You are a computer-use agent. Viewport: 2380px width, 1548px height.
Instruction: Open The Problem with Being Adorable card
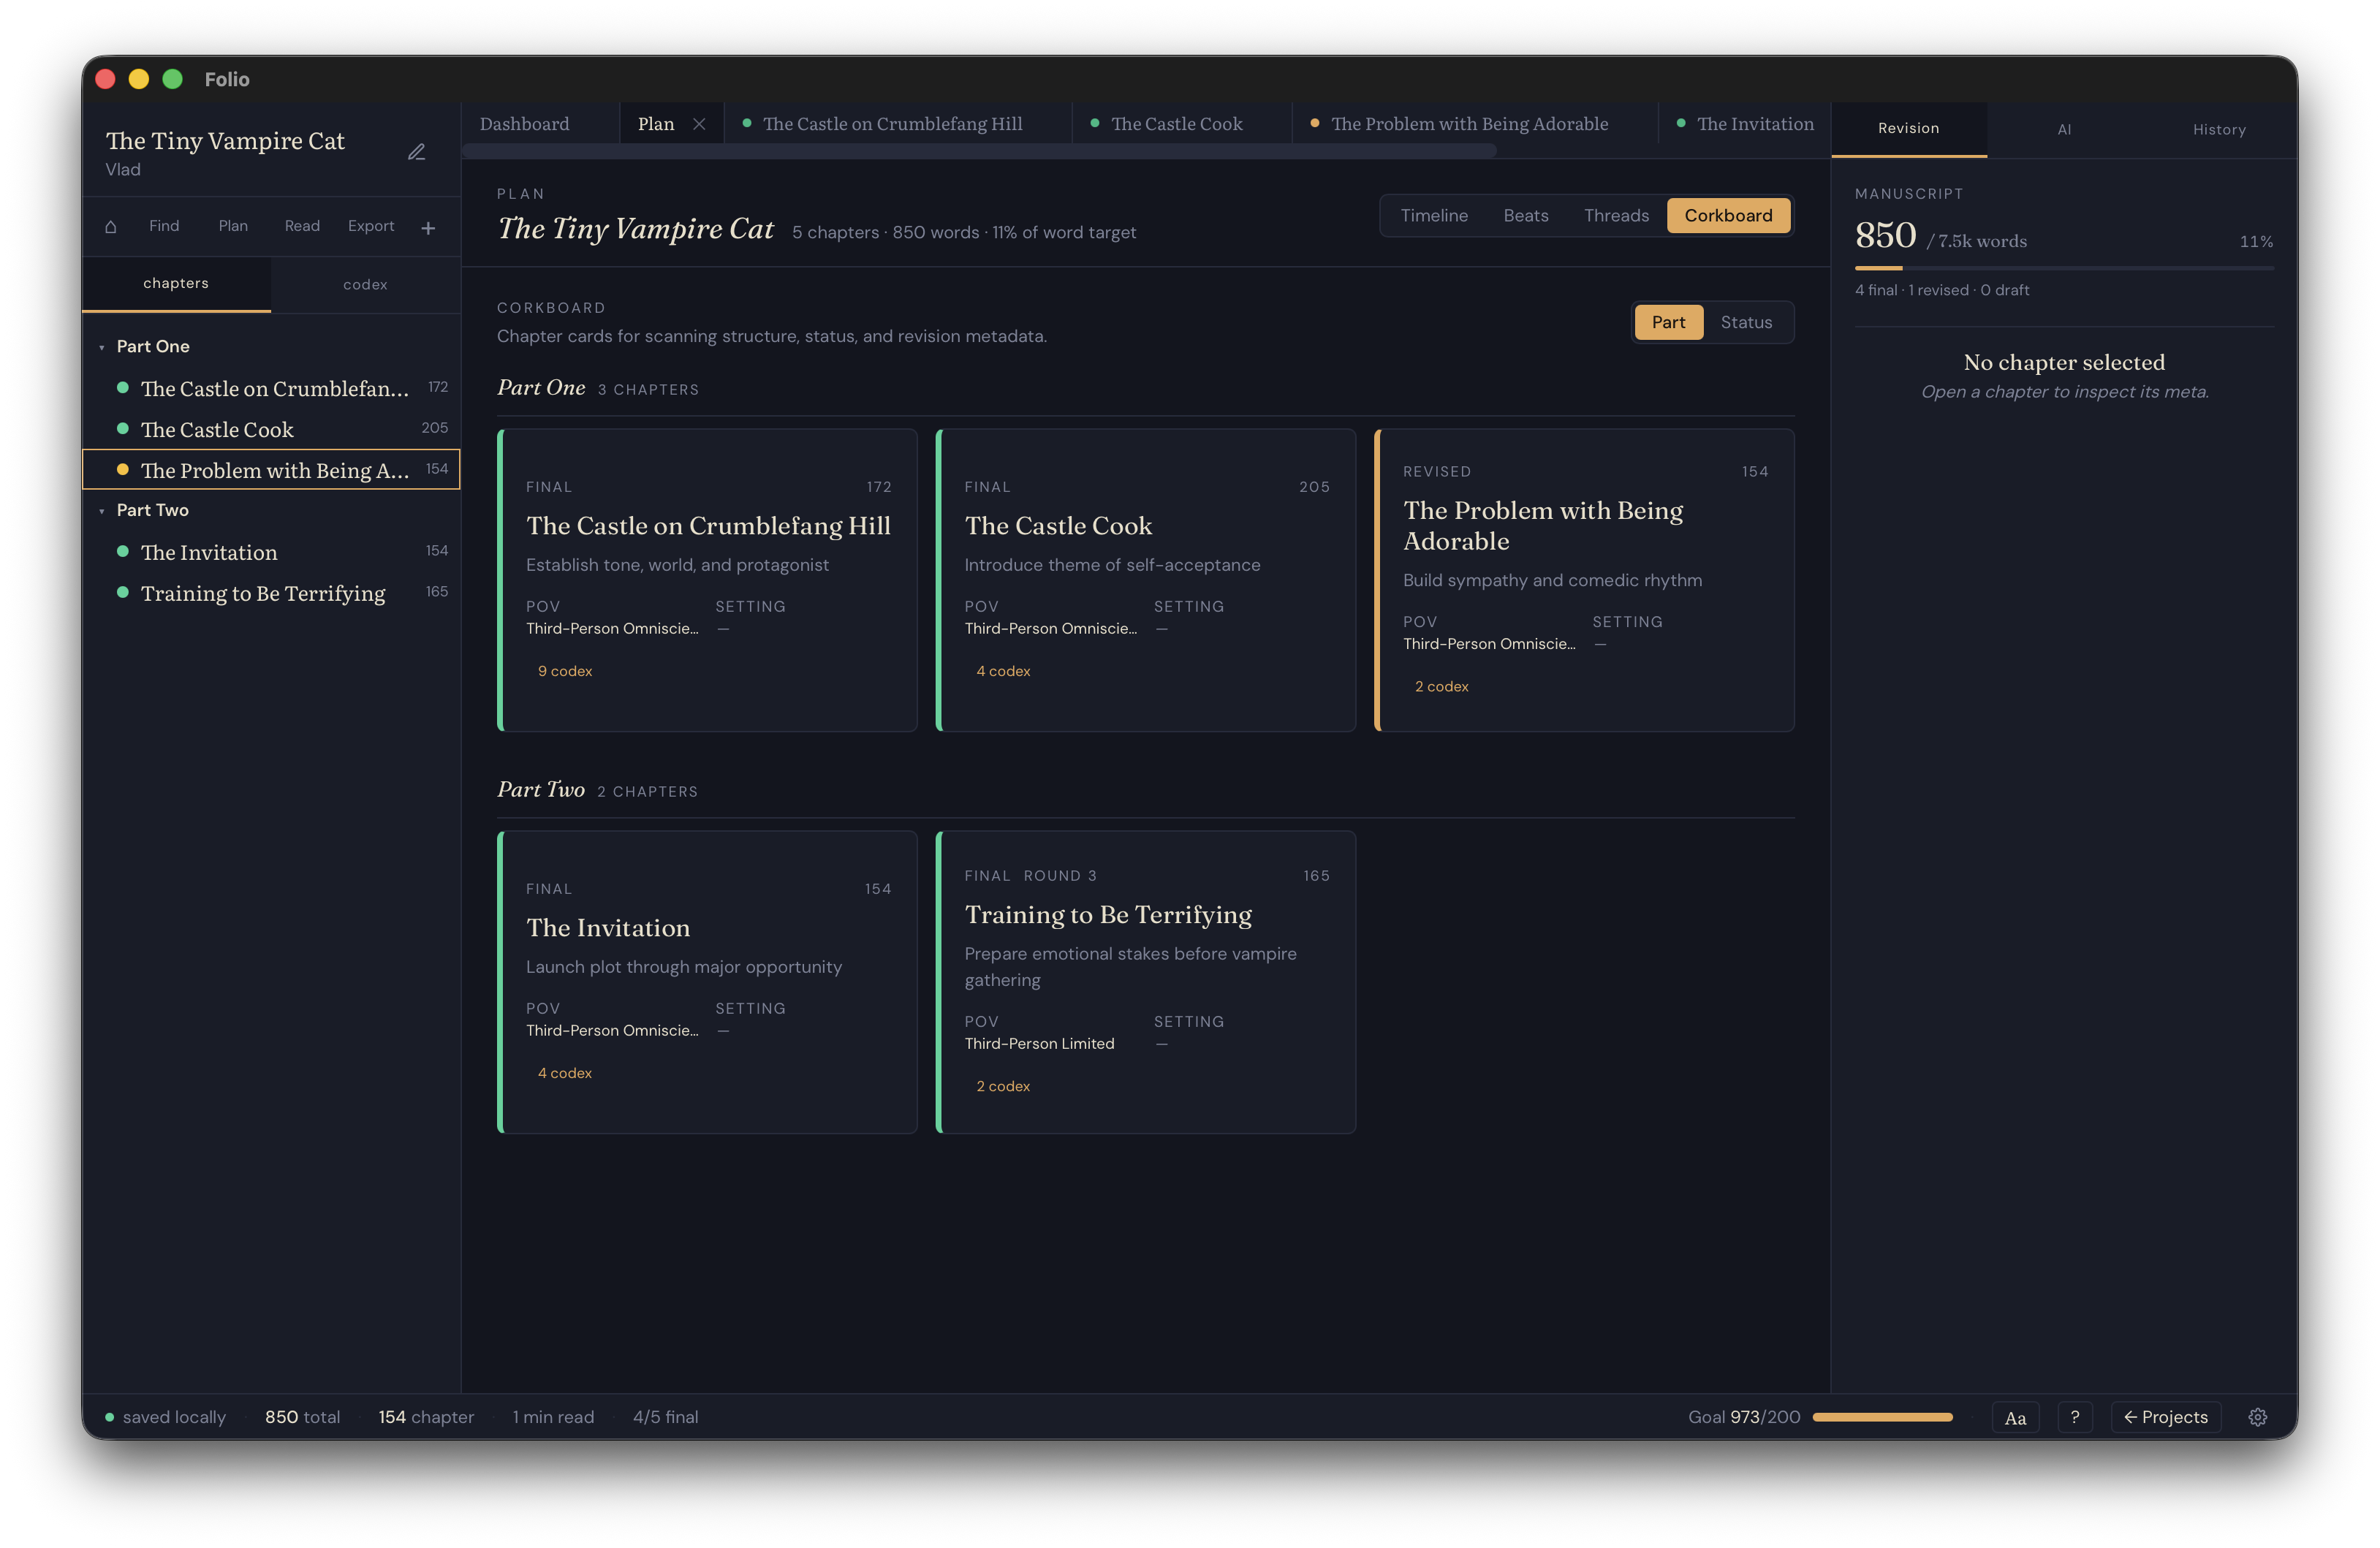pos(1584,580)
